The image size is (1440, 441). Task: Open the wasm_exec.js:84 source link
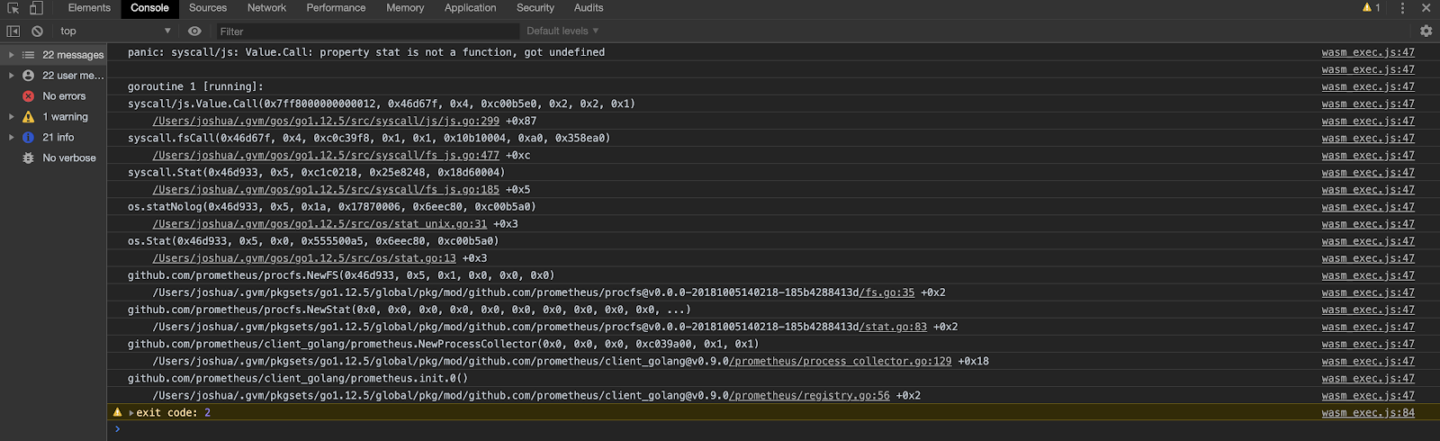(x=1367, y=413)
